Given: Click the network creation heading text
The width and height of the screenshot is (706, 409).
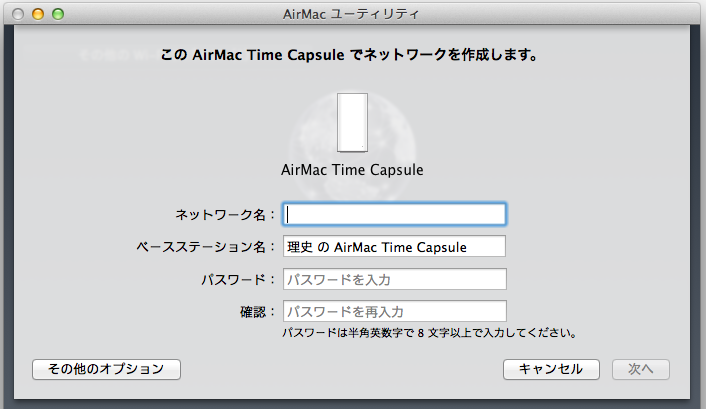Looking at the screenshot, I should [x=352, y=56].
